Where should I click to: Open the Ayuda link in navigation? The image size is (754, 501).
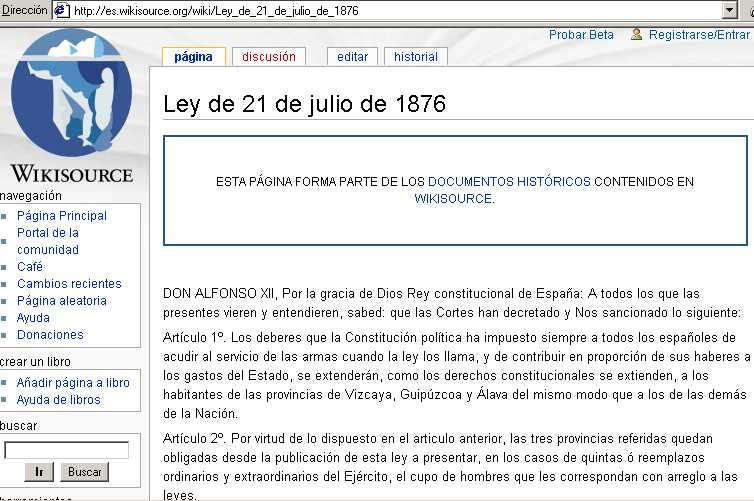pyautogui.click(x=33, y=318)
